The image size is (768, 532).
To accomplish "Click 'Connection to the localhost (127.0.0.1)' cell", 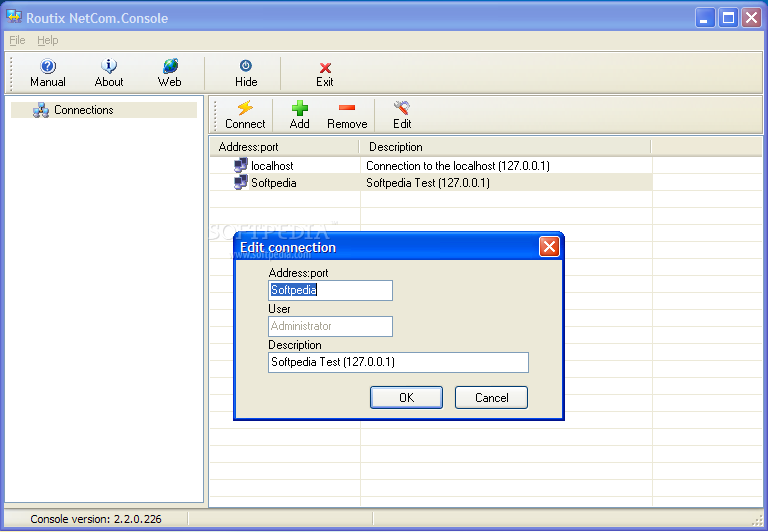I will 458,166.
